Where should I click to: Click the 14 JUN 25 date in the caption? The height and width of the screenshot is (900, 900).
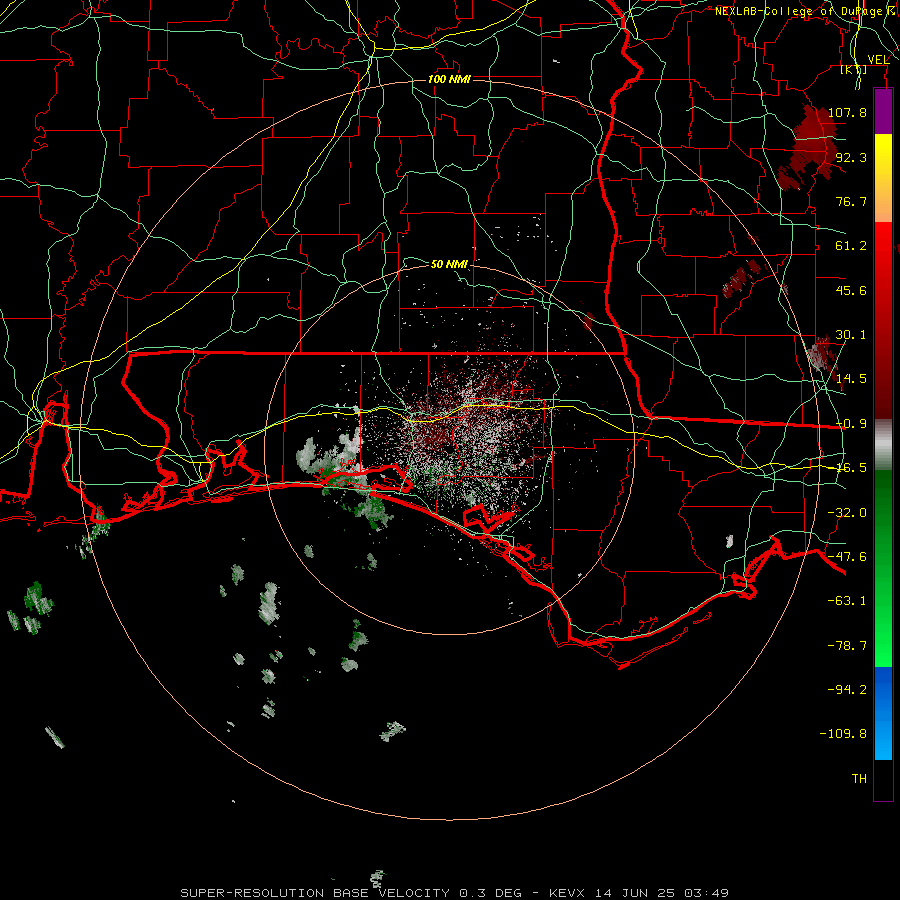(634, 893)
